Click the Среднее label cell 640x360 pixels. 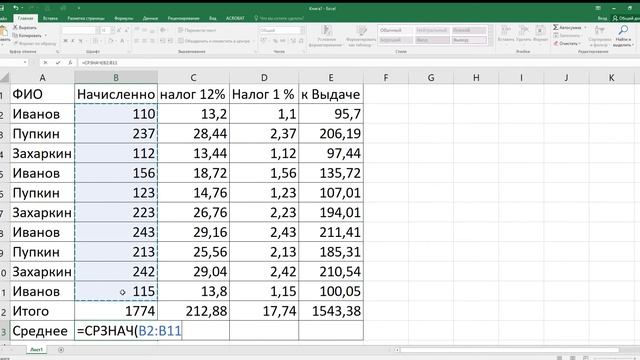point(42,331)
